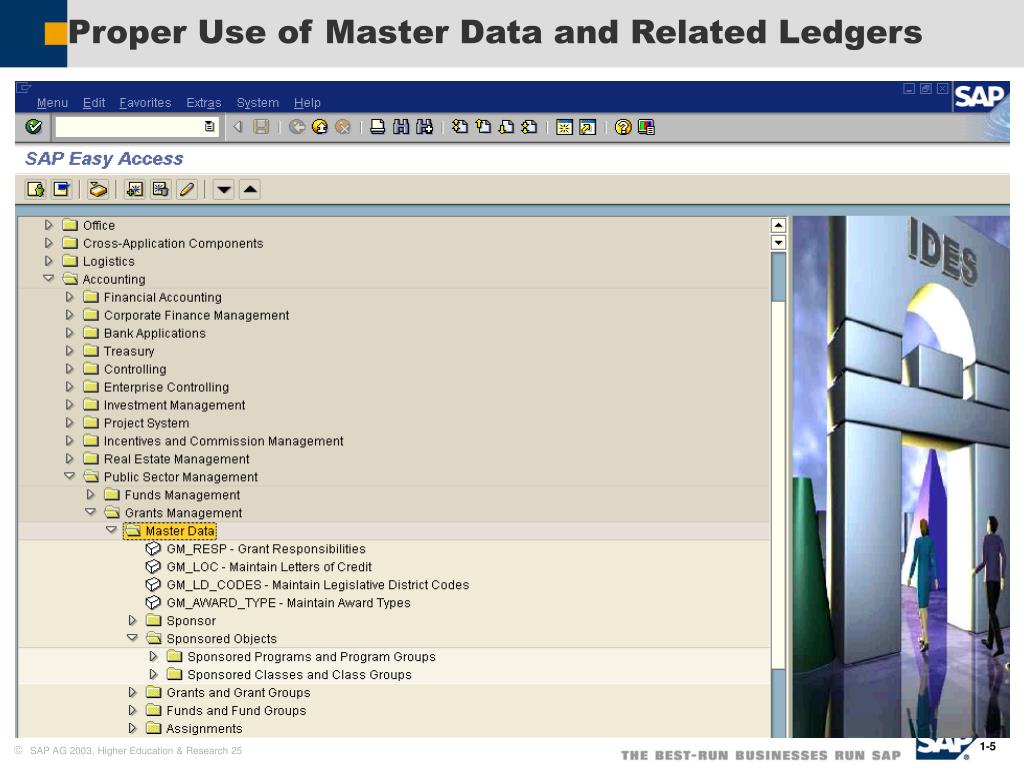Select Grants and Grant Groups folder
Viewport: 1024px width, 768px height.
(238, 692)
